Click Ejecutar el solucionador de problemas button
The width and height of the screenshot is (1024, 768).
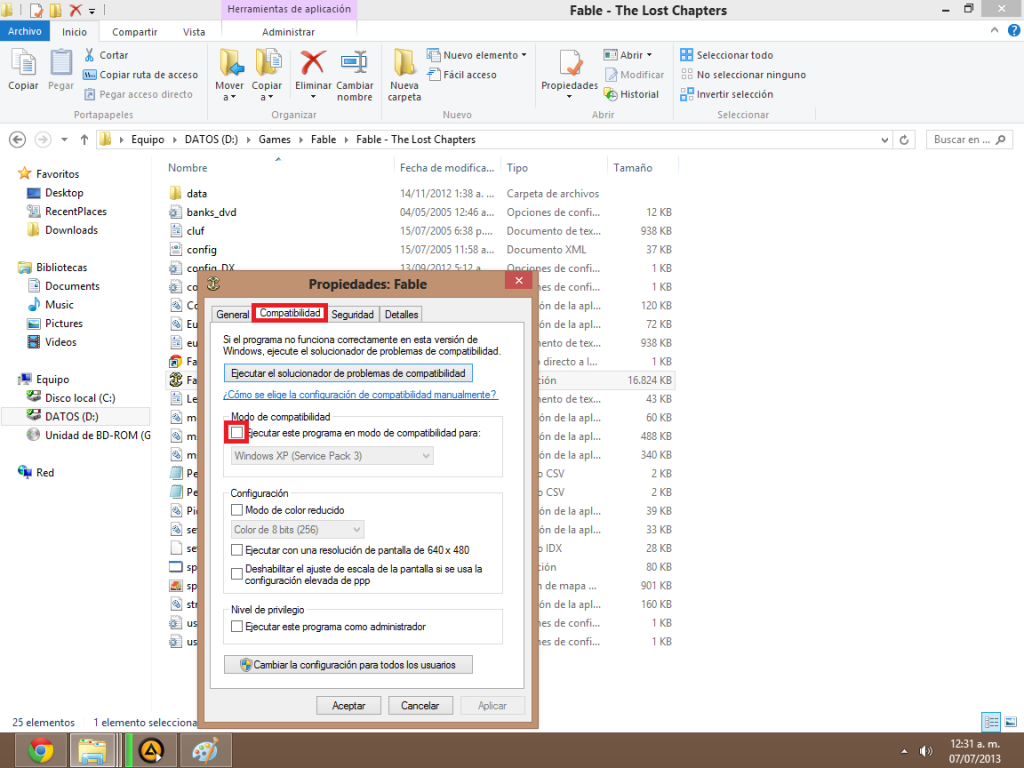pyautogui.click(x=348, y=374)
